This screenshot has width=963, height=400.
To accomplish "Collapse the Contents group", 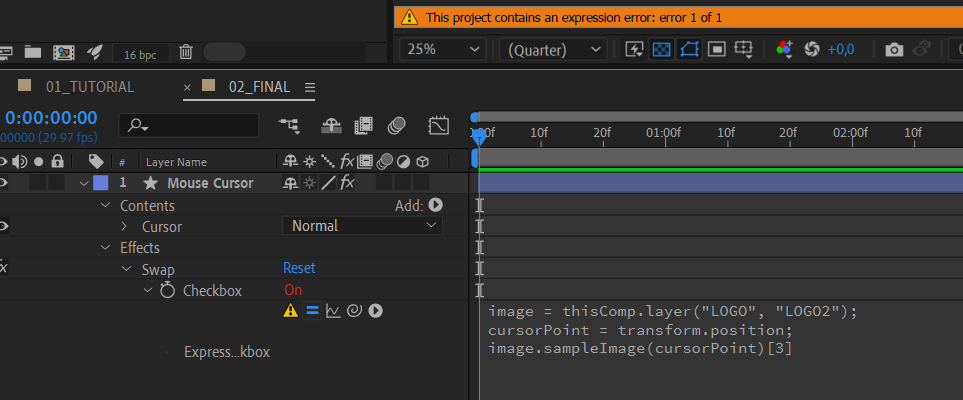I will [x=105, y=205].
